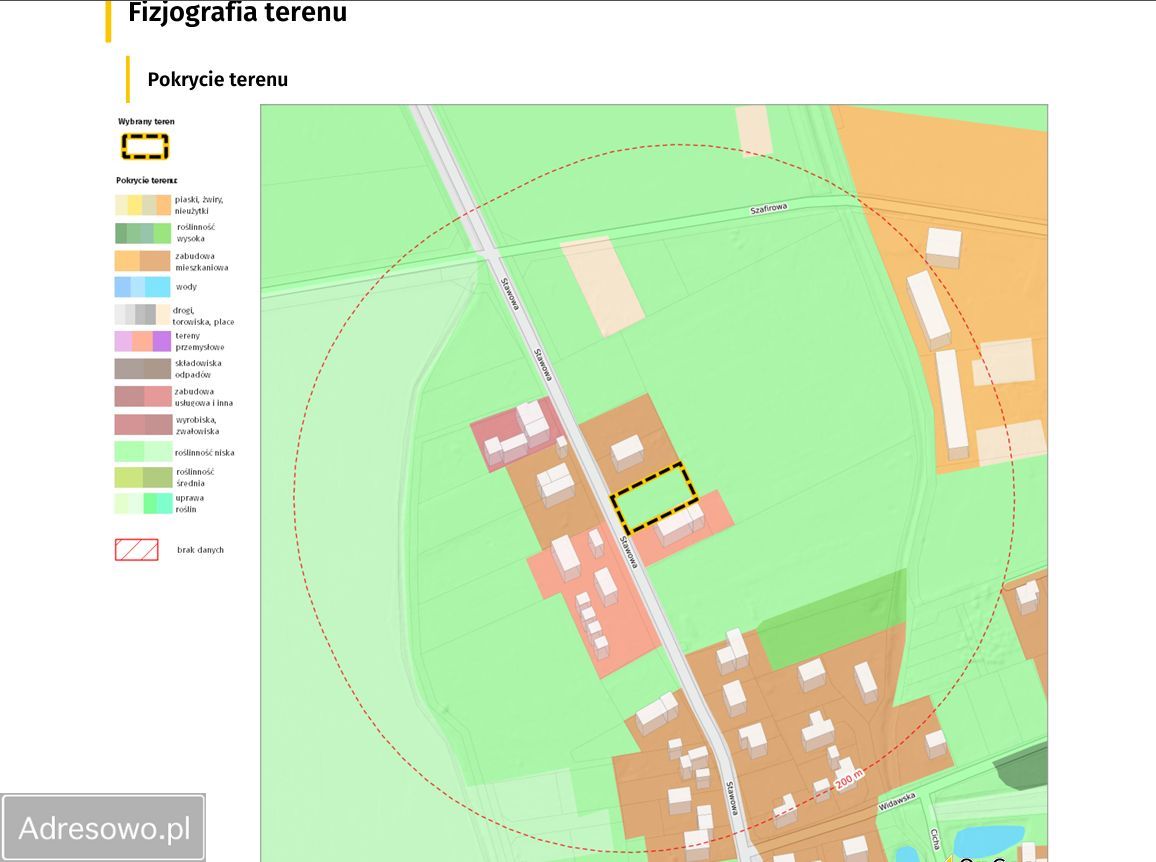The image size is (1156, 862).
Task: Select the Szafirowa street label
Action: point(768,209)
